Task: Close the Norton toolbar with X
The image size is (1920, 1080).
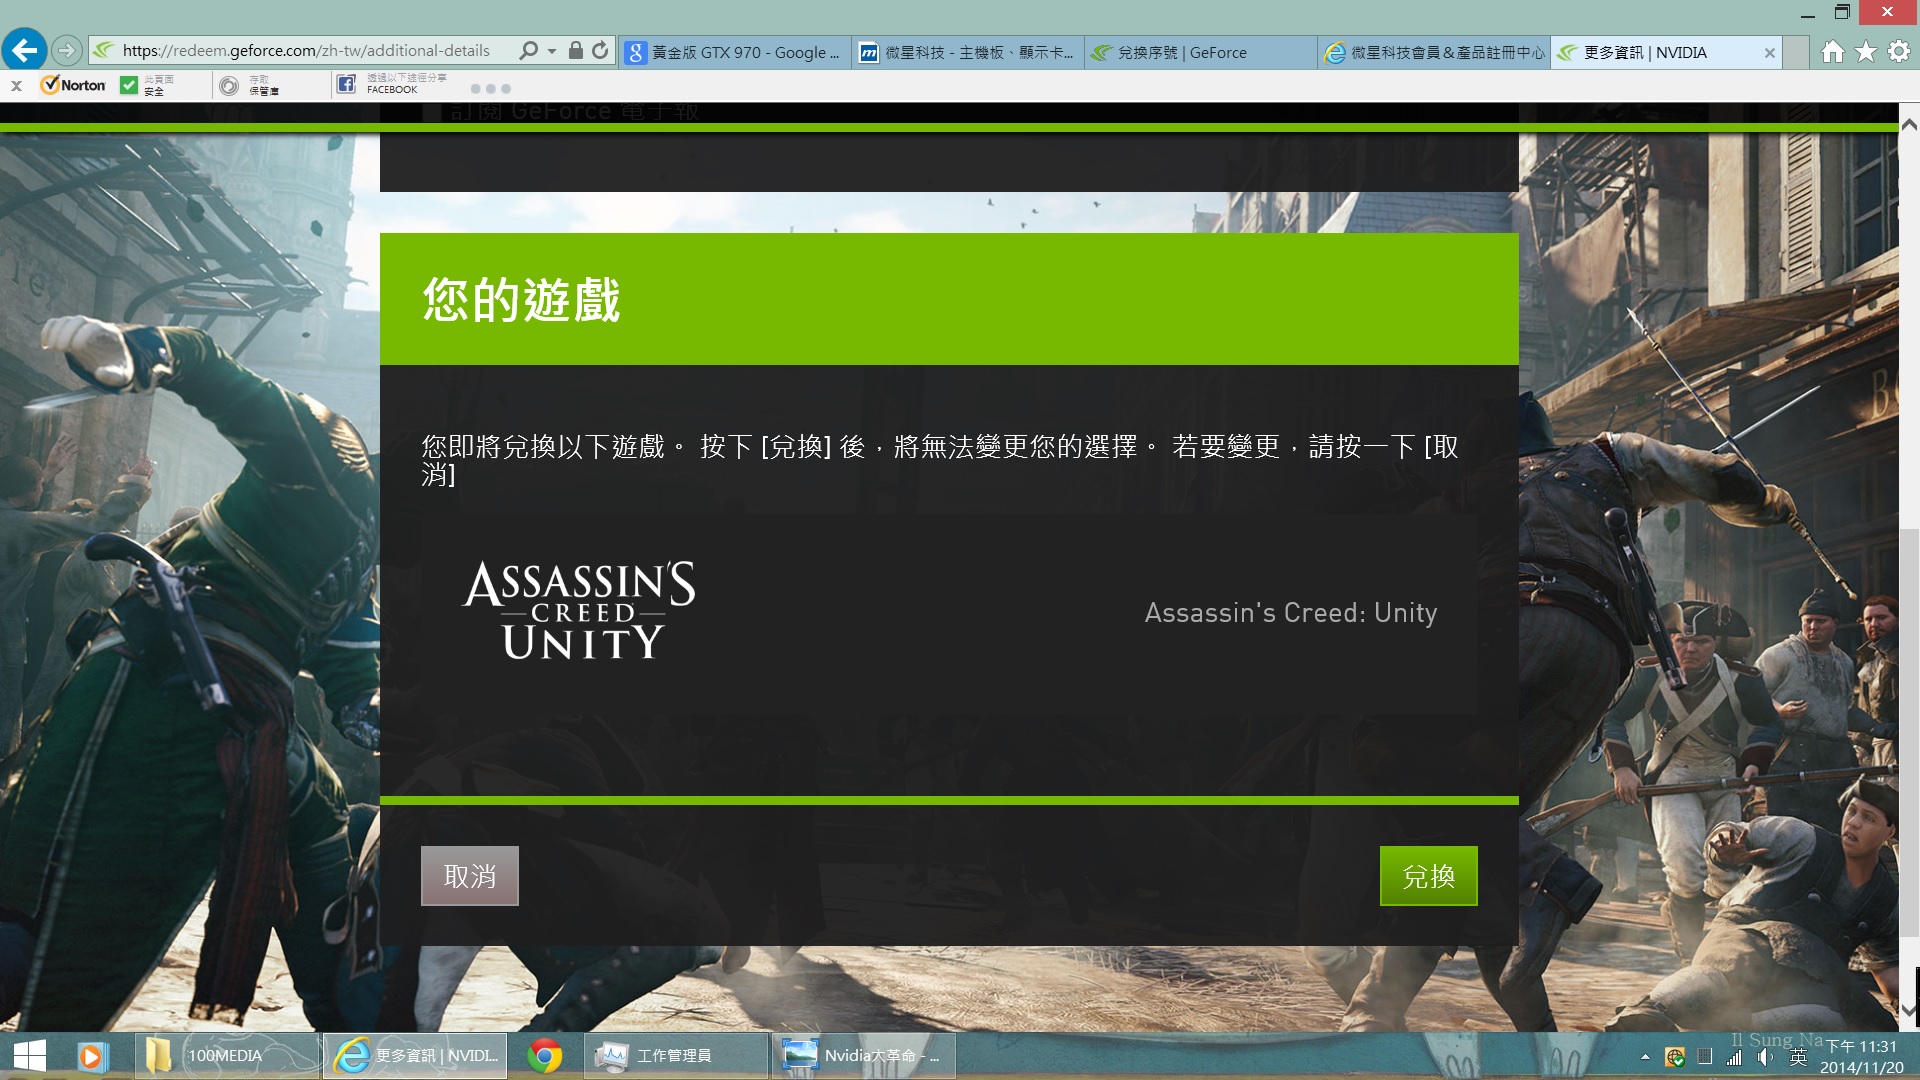Action: (16, 86)
